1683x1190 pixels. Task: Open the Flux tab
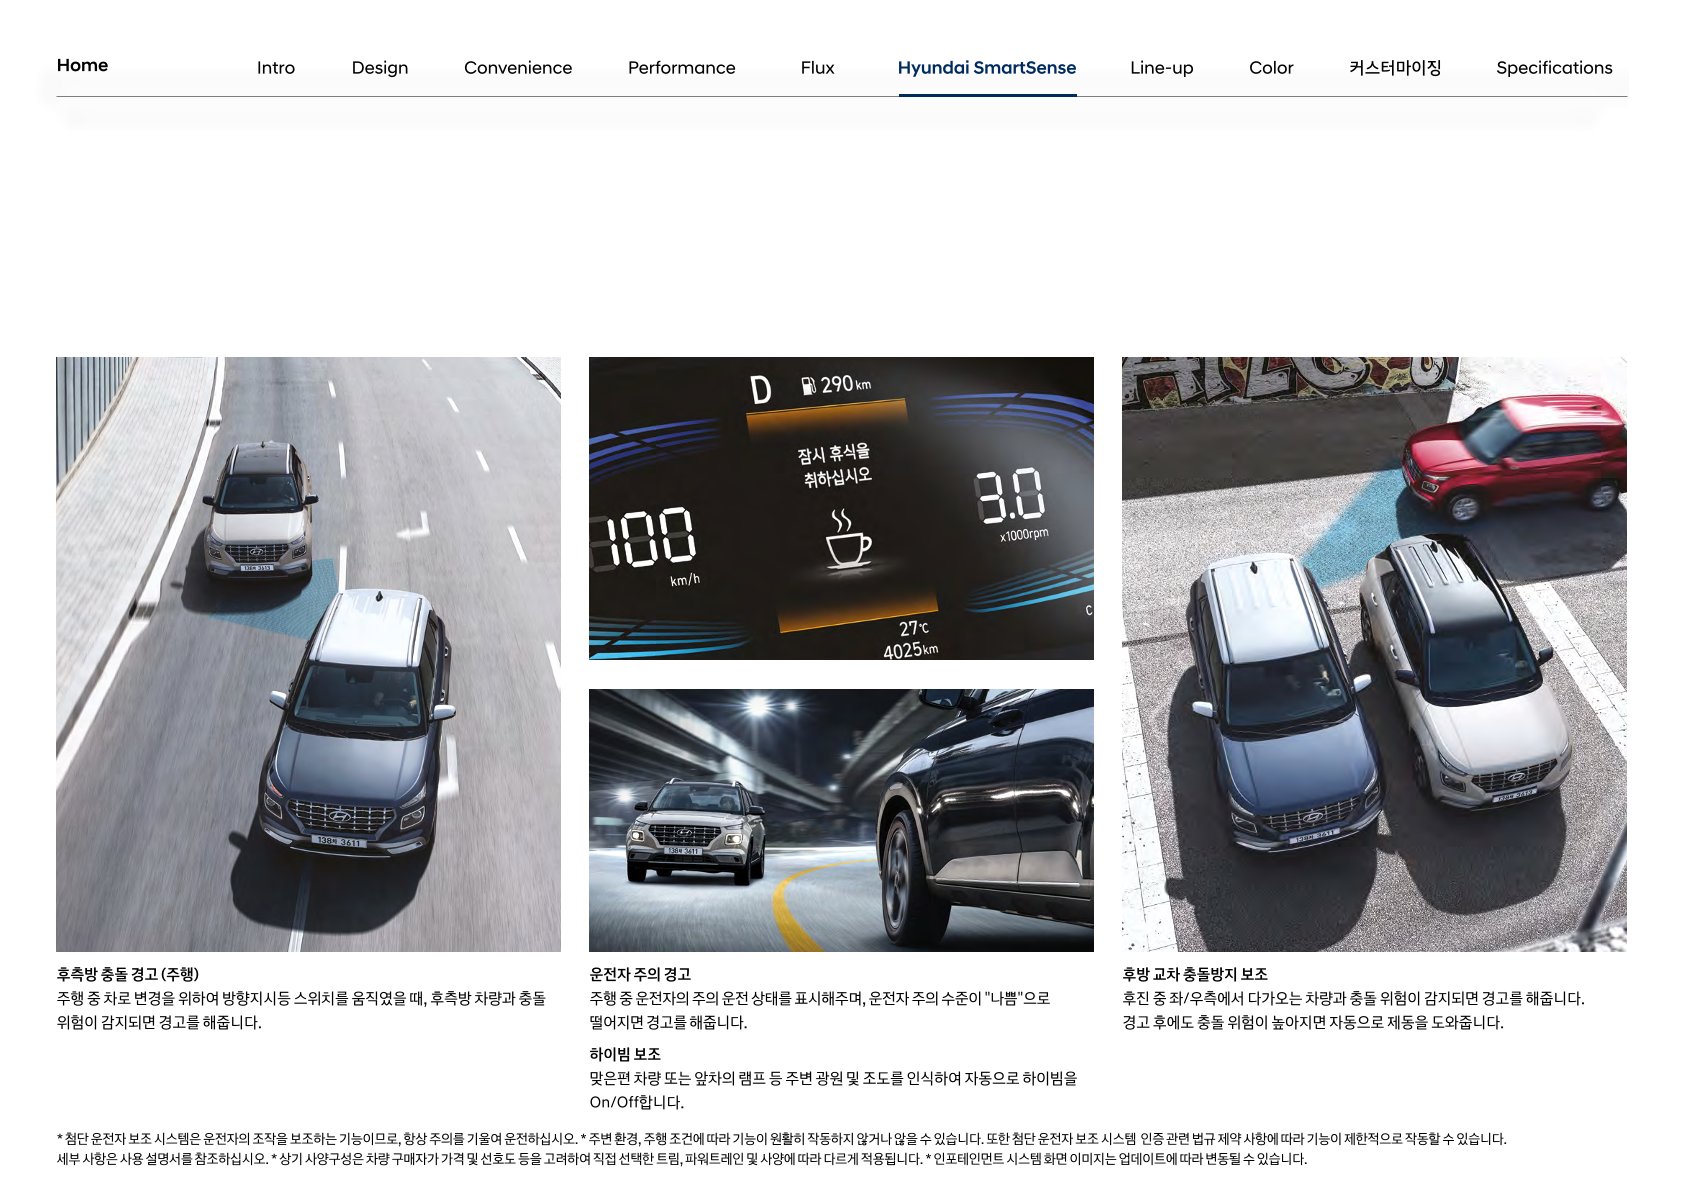817,68
